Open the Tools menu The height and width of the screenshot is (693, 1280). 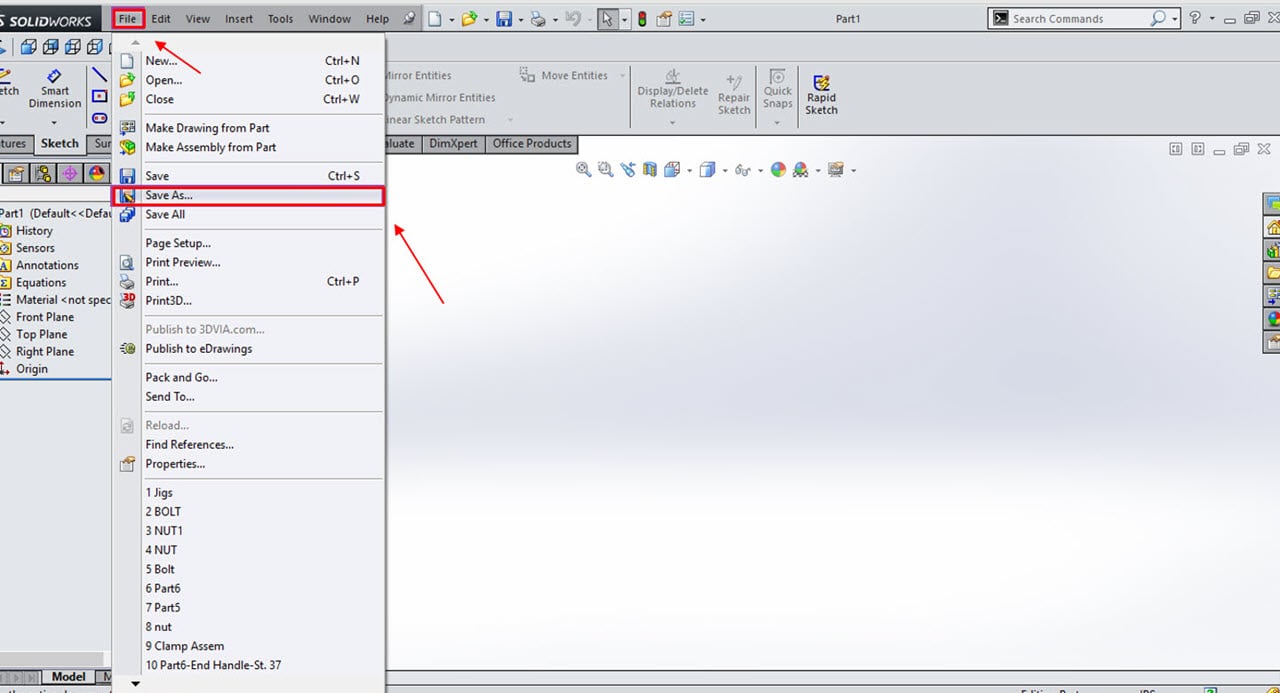click(x=281, y=18)
